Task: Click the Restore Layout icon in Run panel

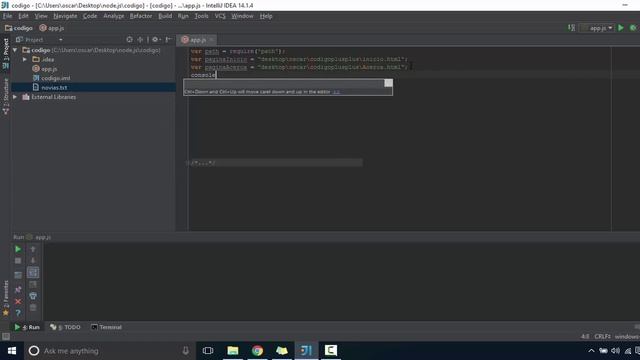Action: click(18, 275)
